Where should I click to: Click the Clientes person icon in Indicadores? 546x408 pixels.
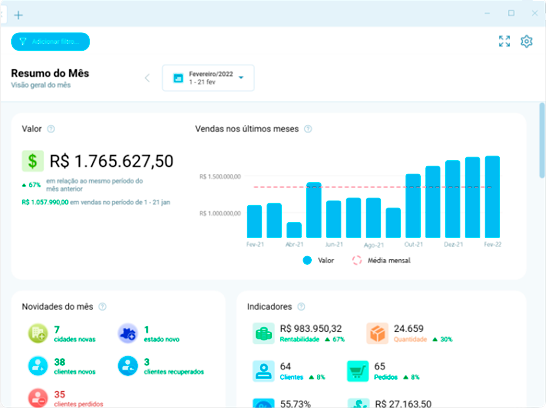point(264,371)
